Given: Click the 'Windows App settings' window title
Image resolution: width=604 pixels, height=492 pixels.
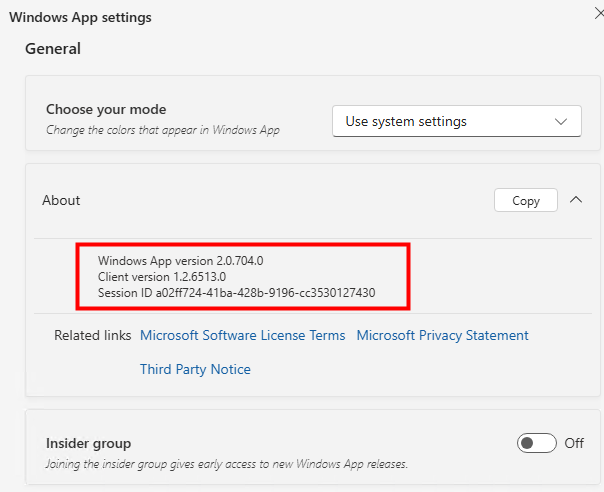Looking at the screenshot, I should click(81, 17).
